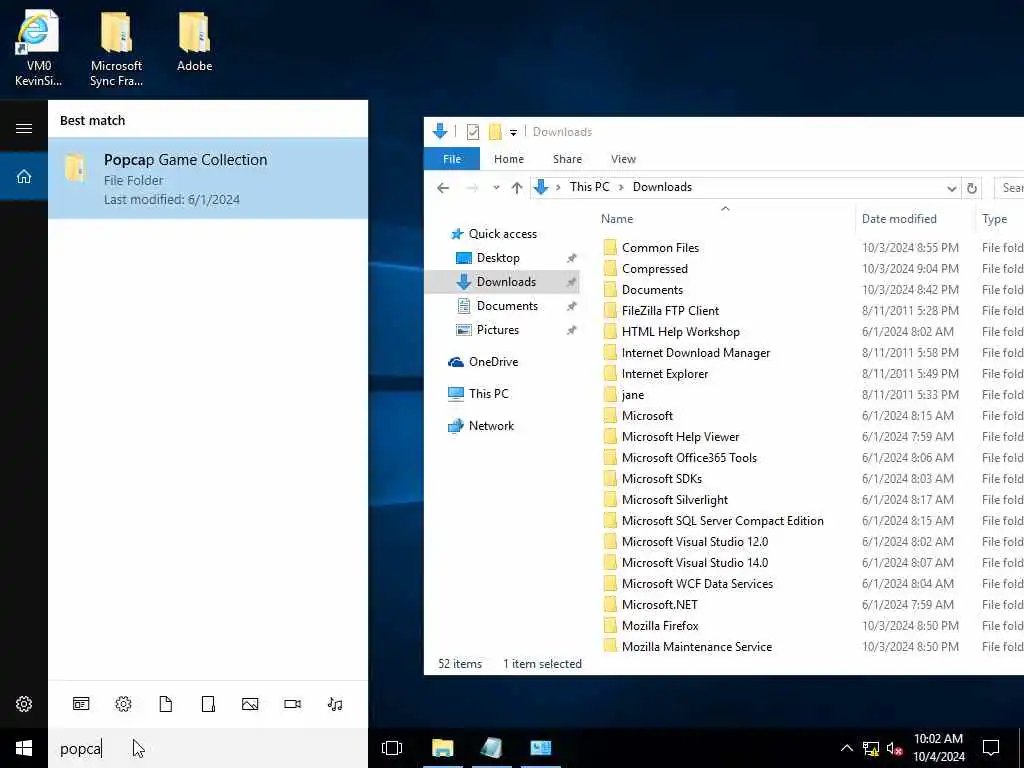Image resolution: width=1024 pixels, height=768 pixels.
Task: Expand the This PC breadcrumb chevron
Action: pyautogui.click(x=621, y=187)
